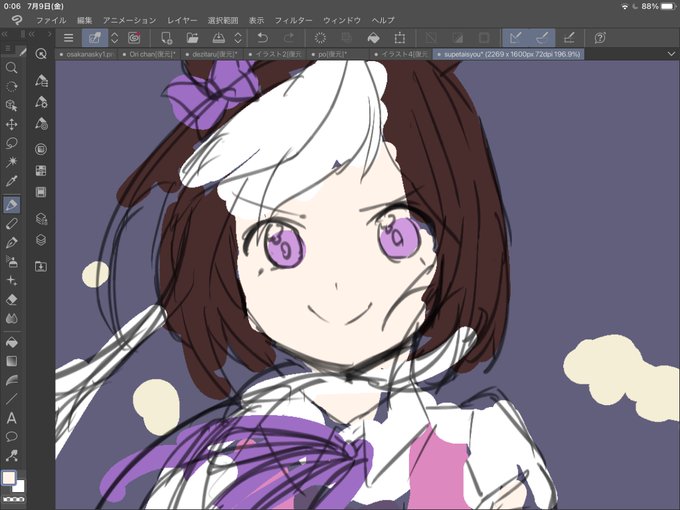
Task: Select the Gradient tool
Action: point(12,361)
